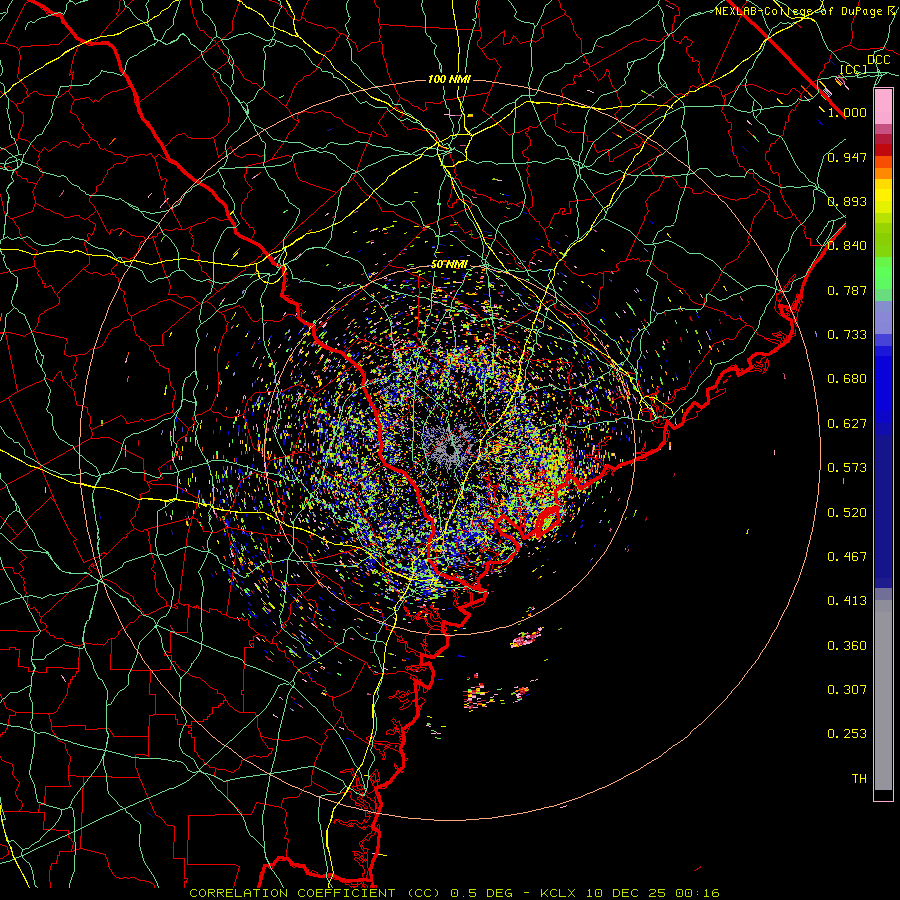Click the TH threshold label

click(859, 779)
